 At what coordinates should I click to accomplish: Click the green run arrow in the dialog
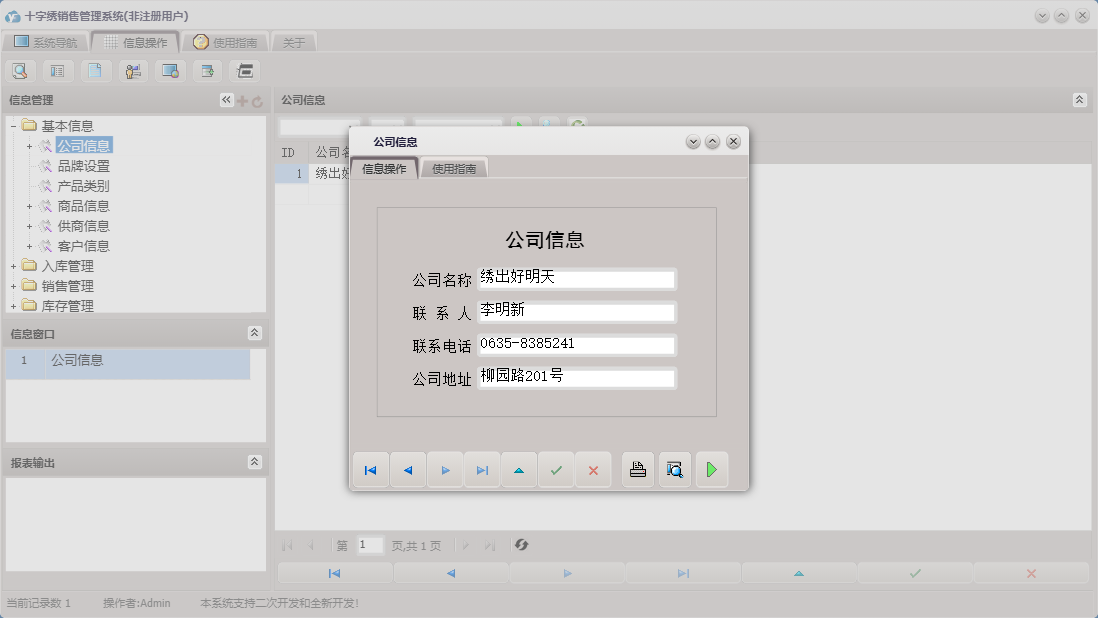pyautogui.click(x=712, y=469)
